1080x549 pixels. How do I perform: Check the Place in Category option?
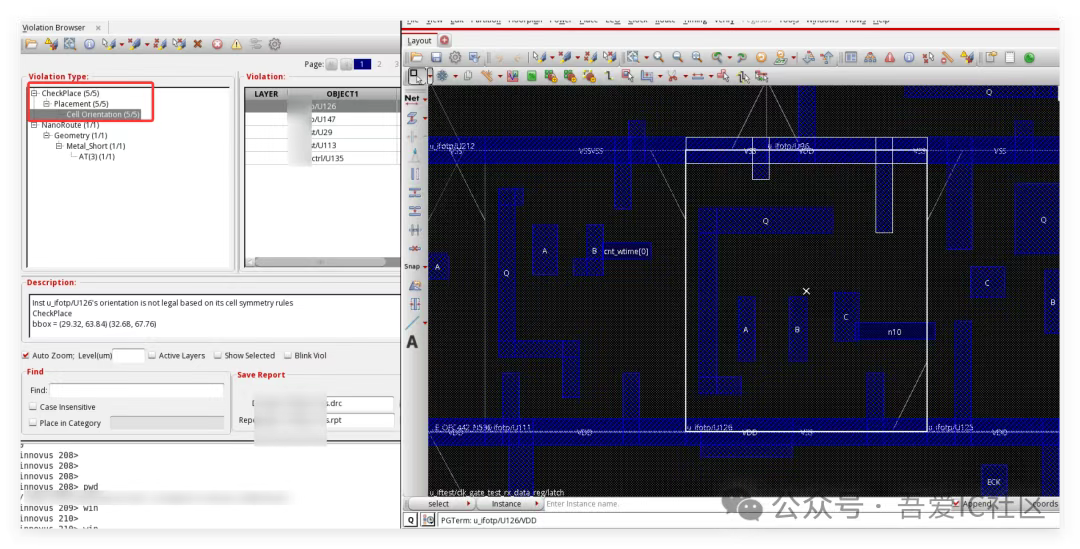tap(32, 422)
